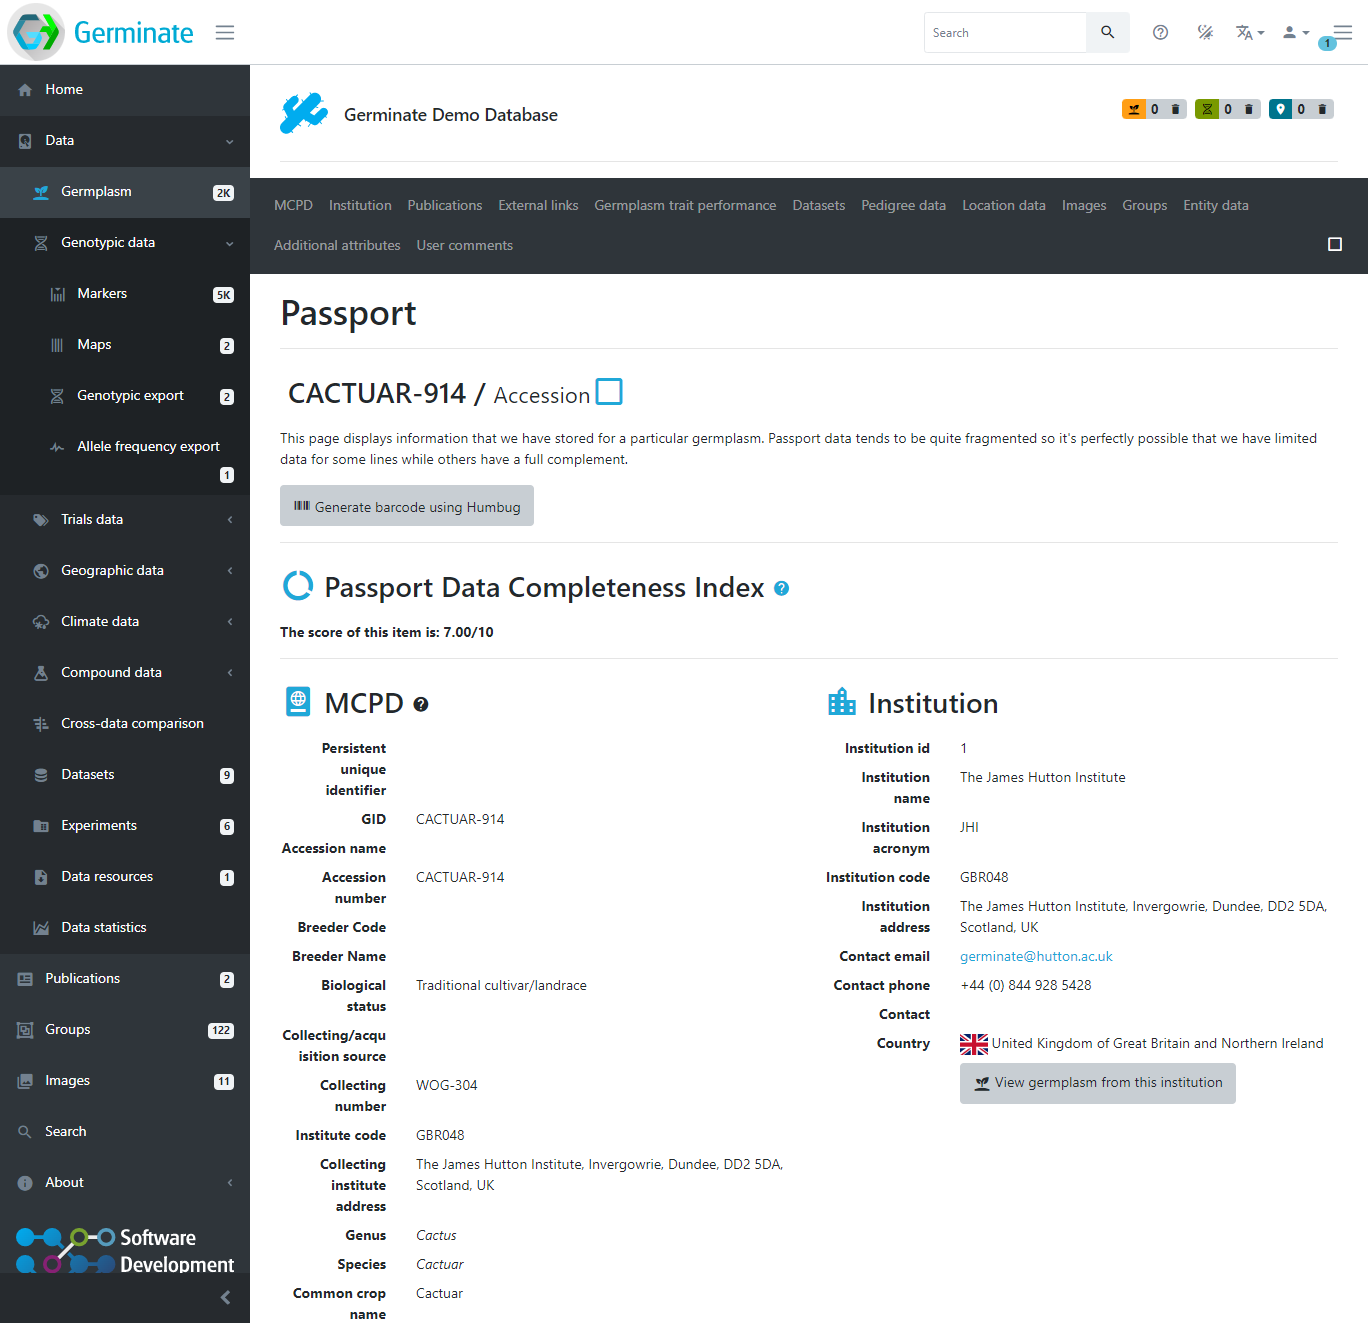Open the germinate@hutton.ac.uk email link

click(x=1036, y=957)
